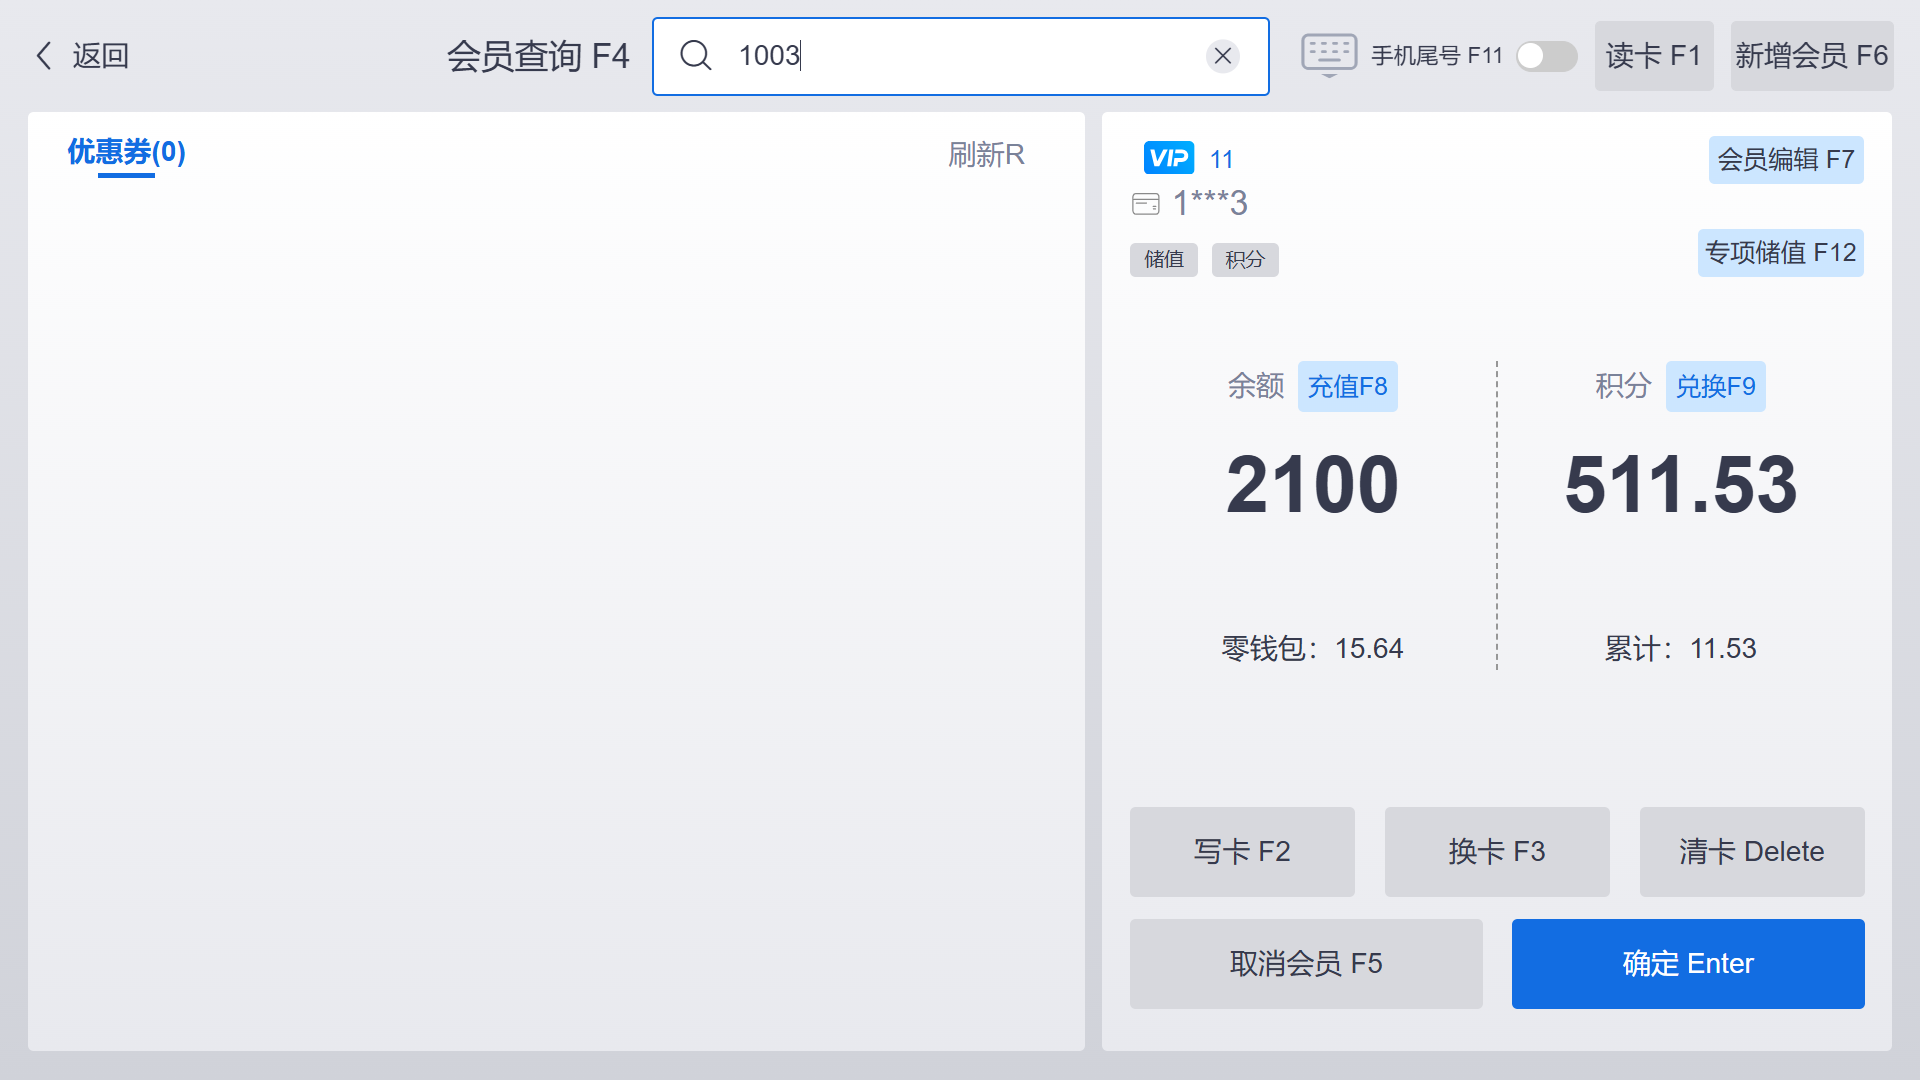
Task: Click the on-screen keyboard icon
Action: click(x=1329, y=55)
